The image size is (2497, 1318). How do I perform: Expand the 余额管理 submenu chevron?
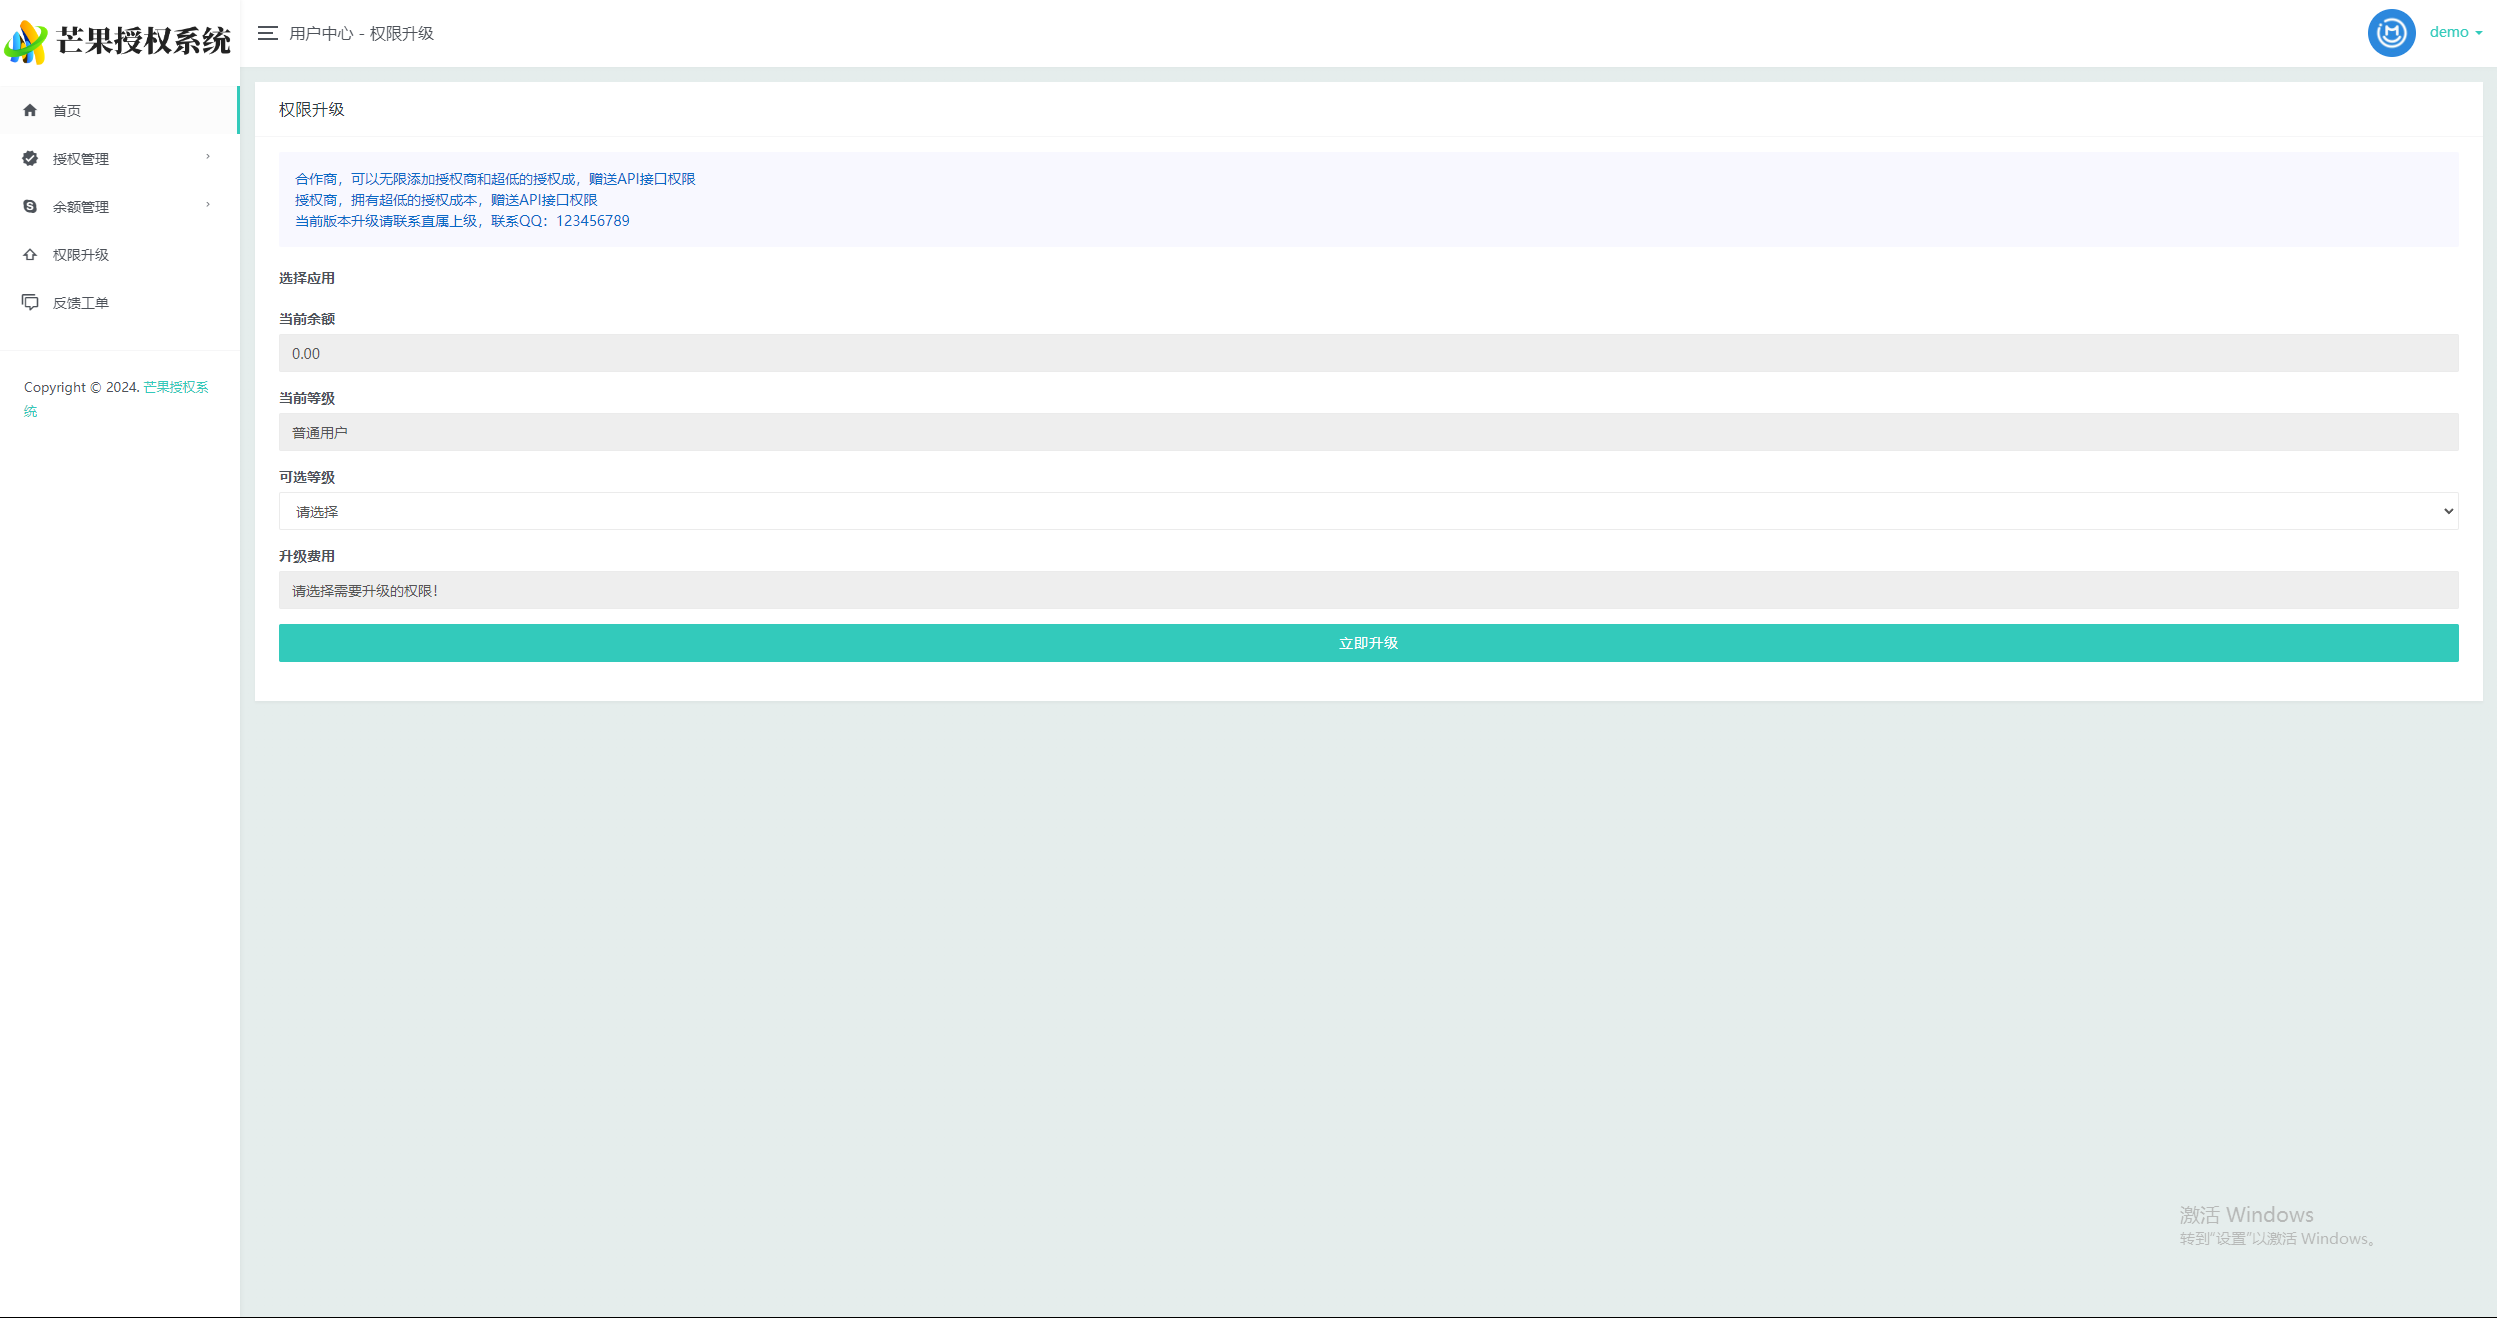(208, 205)
